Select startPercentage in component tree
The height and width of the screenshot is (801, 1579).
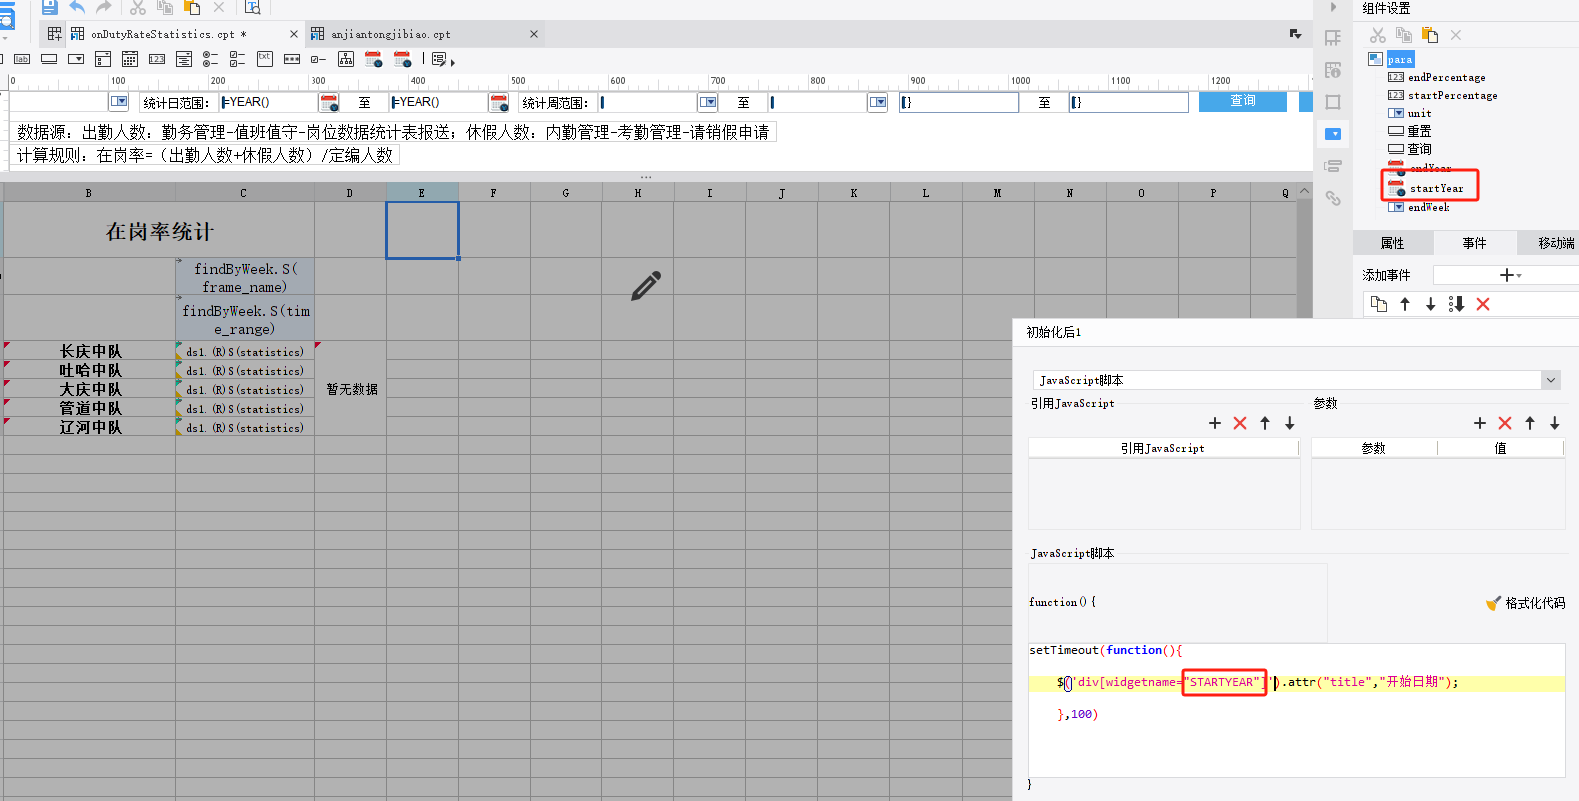click(1452, 95)
